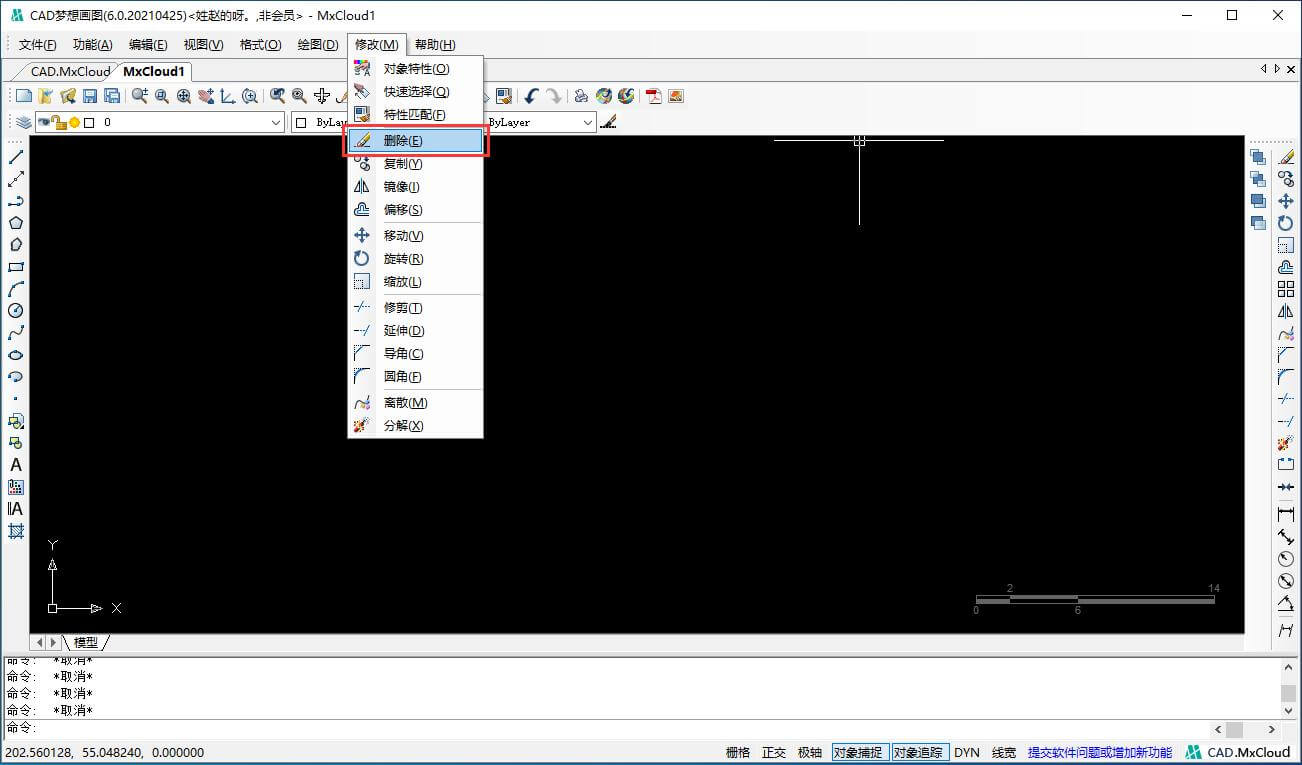Click the Erase tool in right toolbar
The image size is (1302, 765).
[x=1286, y=157]
